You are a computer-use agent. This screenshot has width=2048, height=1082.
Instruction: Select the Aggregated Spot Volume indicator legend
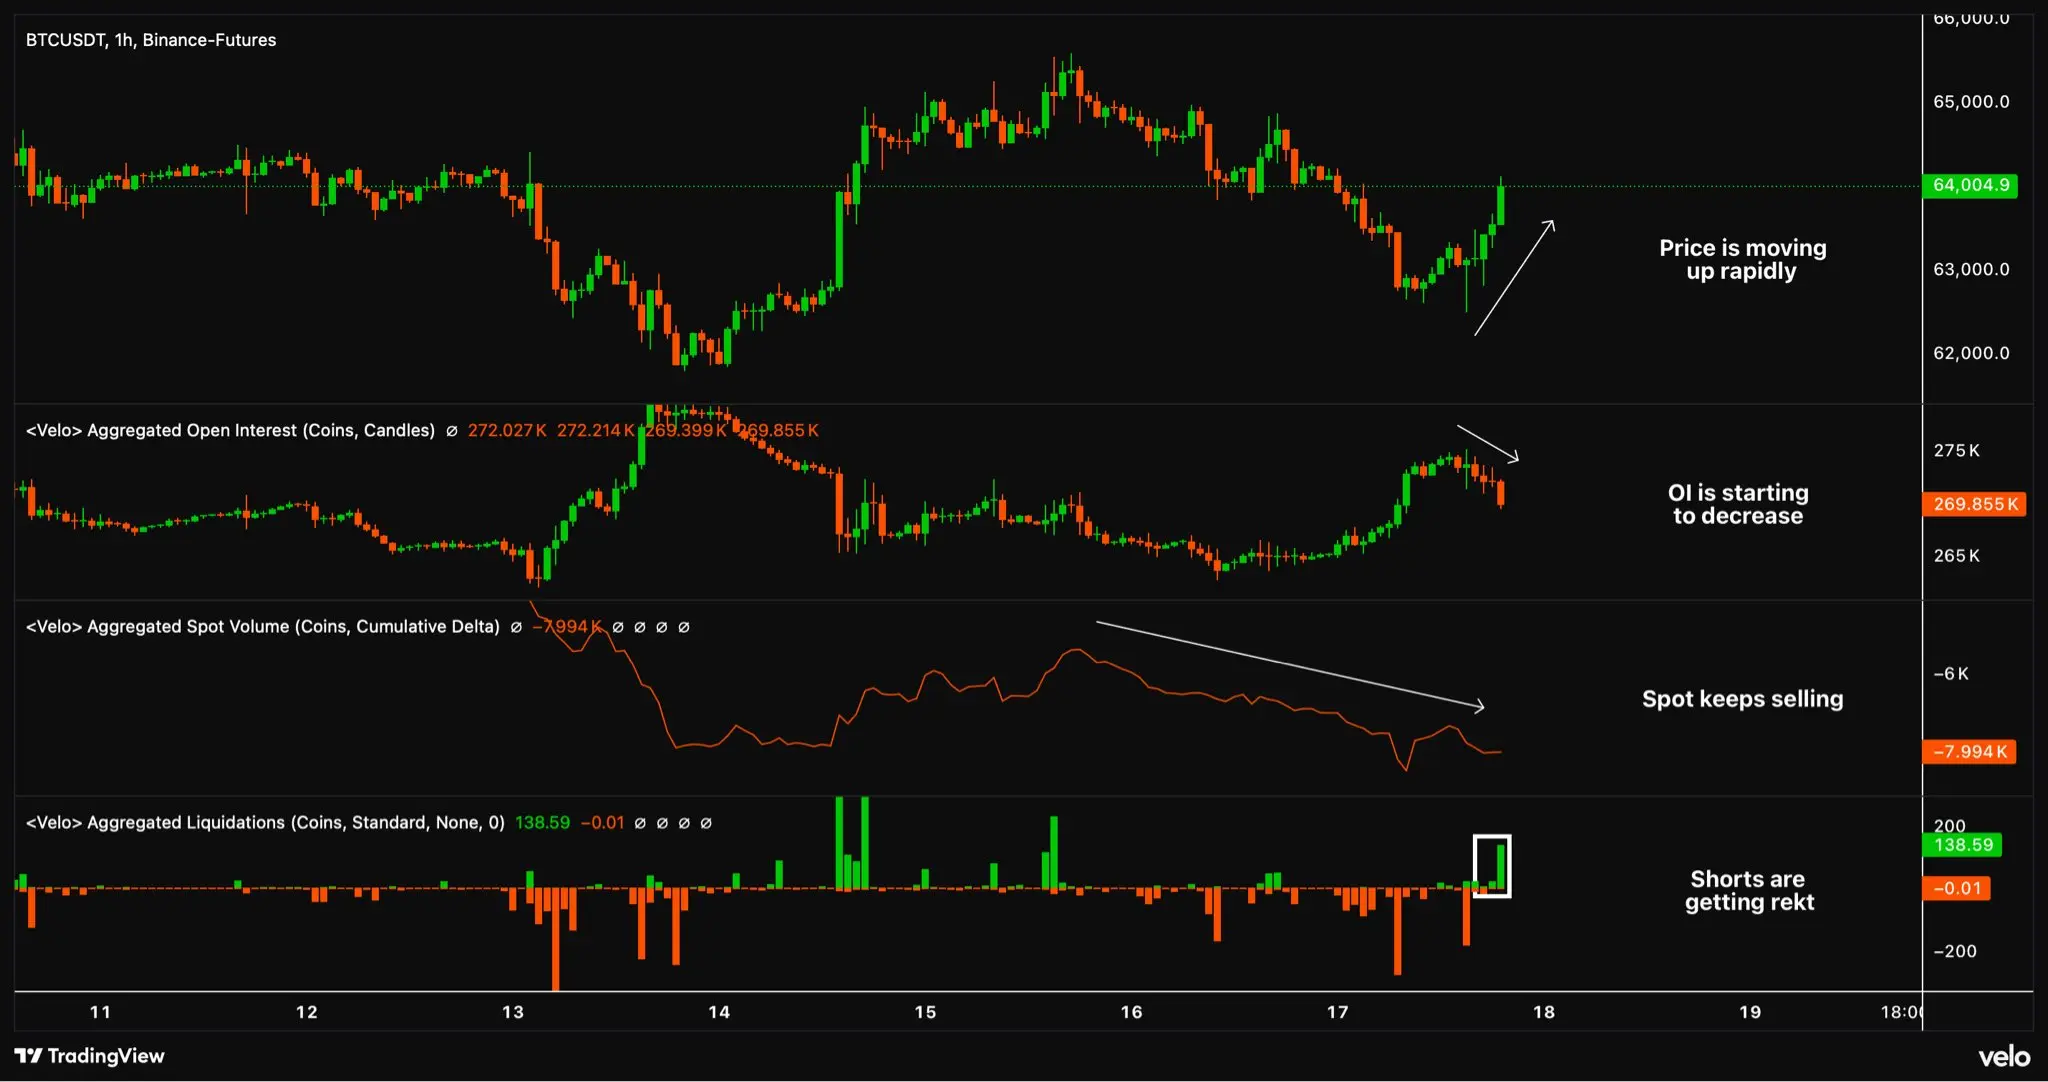tap(262, 626)
